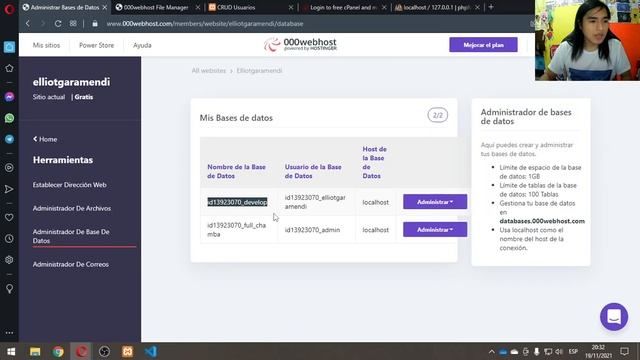
Task: Go back to previous page
Action: click(28, 24)
